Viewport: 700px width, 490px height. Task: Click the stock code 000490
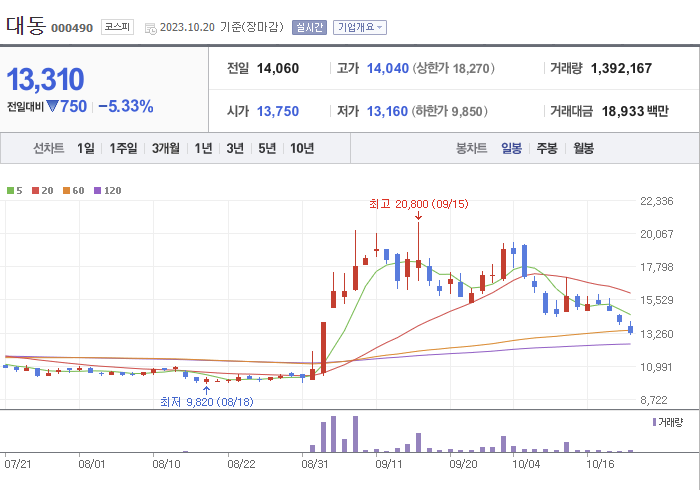[72, 28]
